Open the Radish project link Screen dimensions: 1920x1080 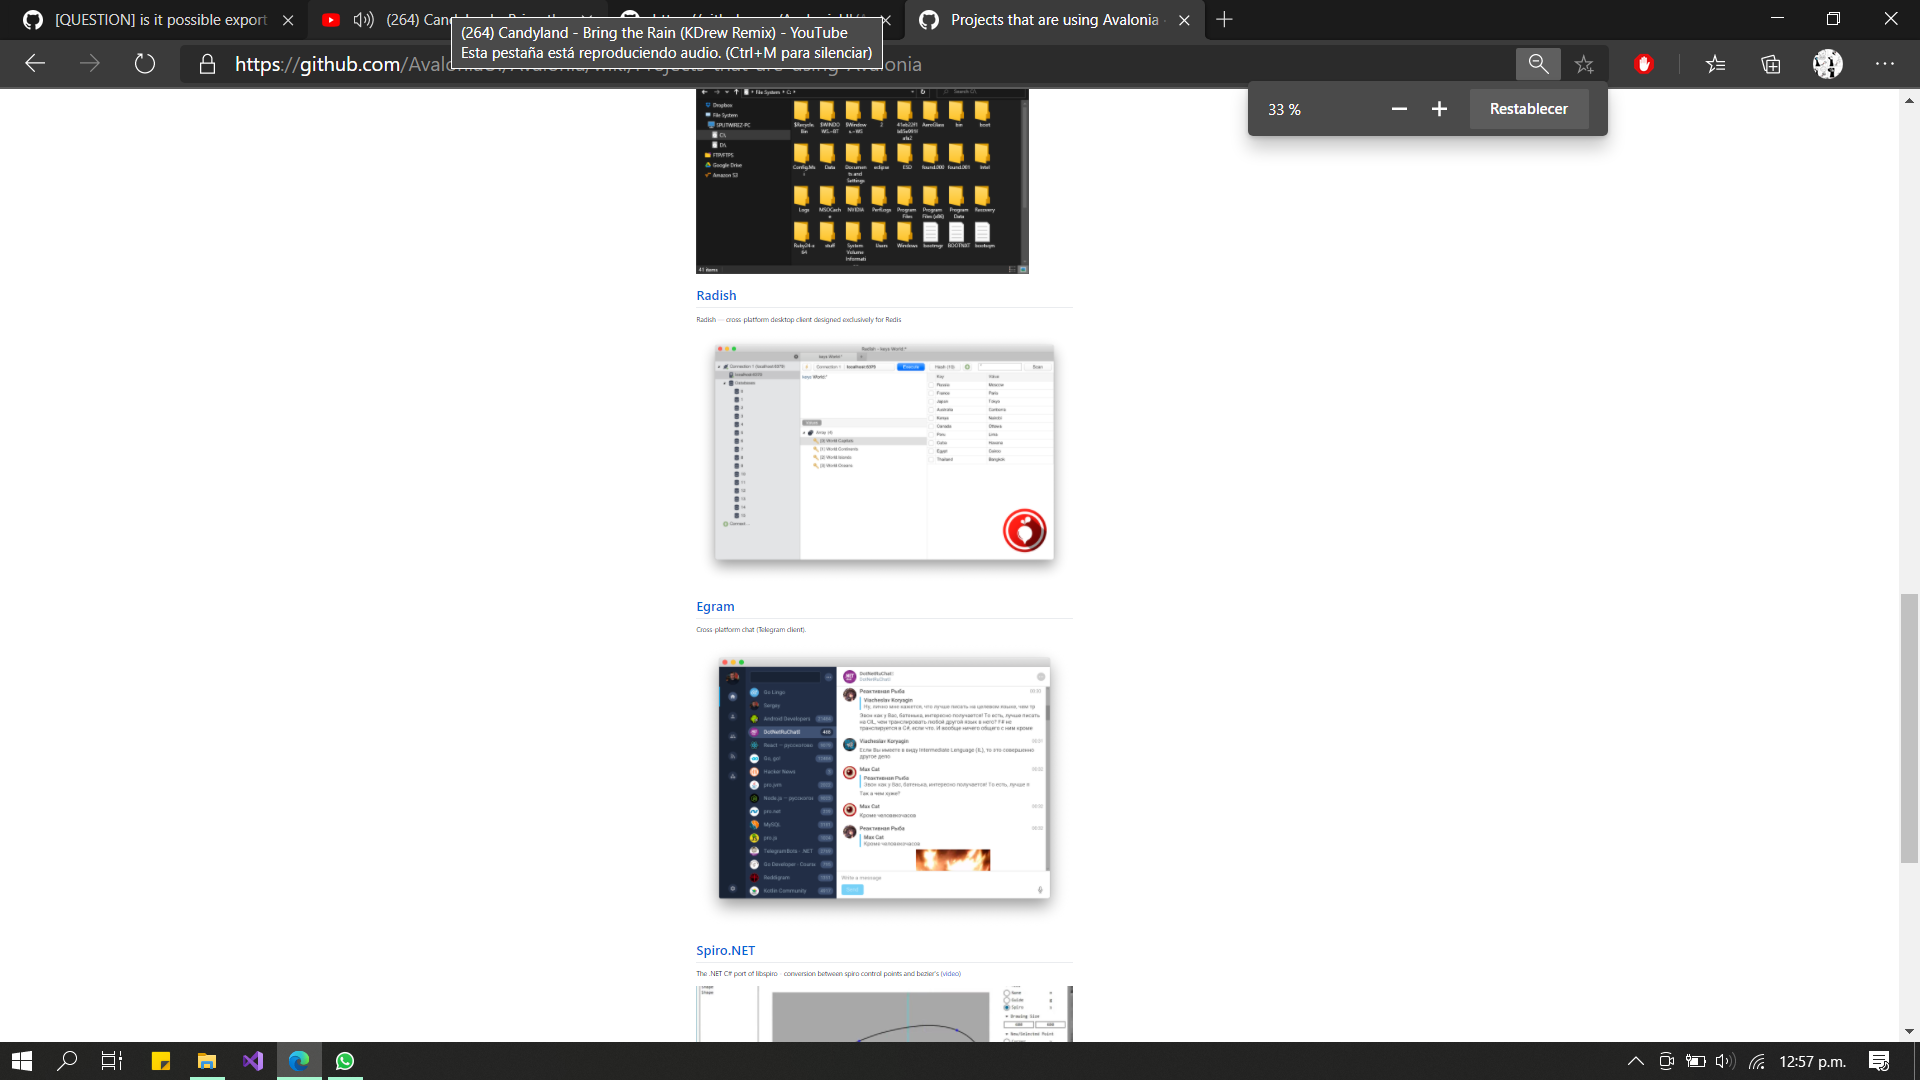click(x=716, y=295)
